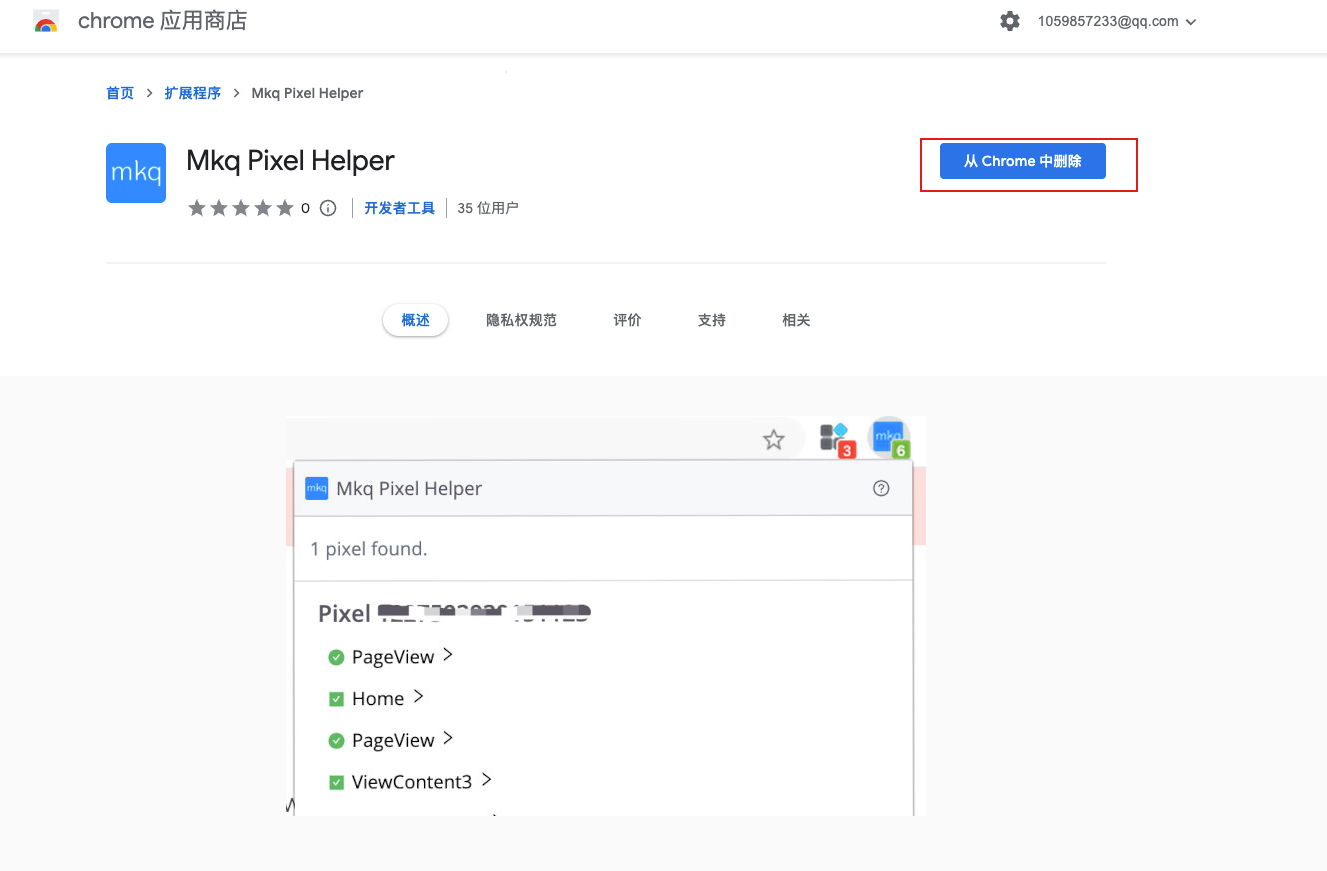Click the mkq toolbar icon with badge 6
1327x871 pixels.
889,438
